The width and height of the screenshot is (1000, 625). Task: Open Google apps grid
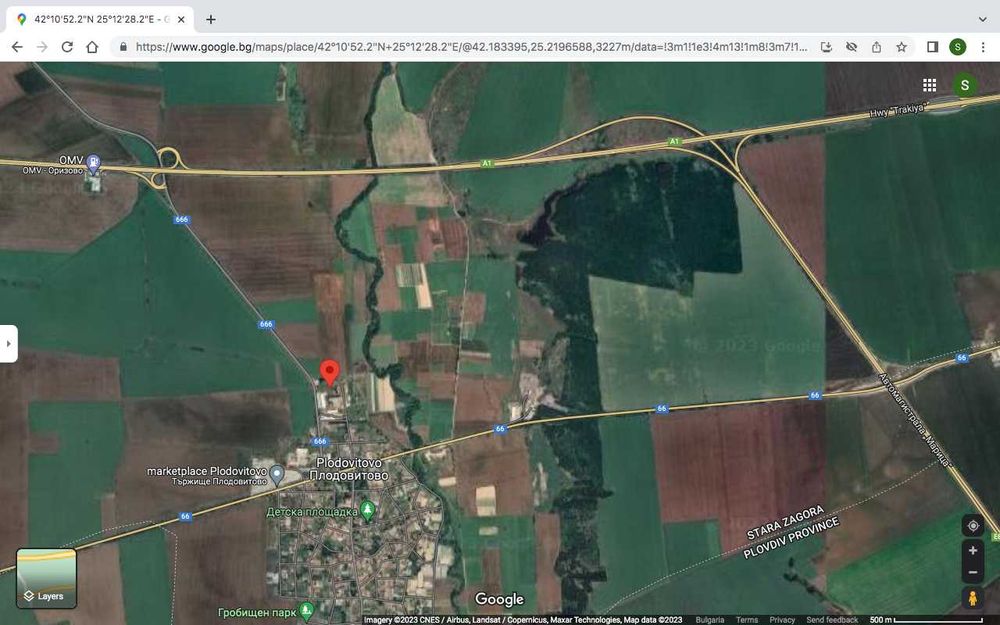pyautogui.click(x=930, y=85)
